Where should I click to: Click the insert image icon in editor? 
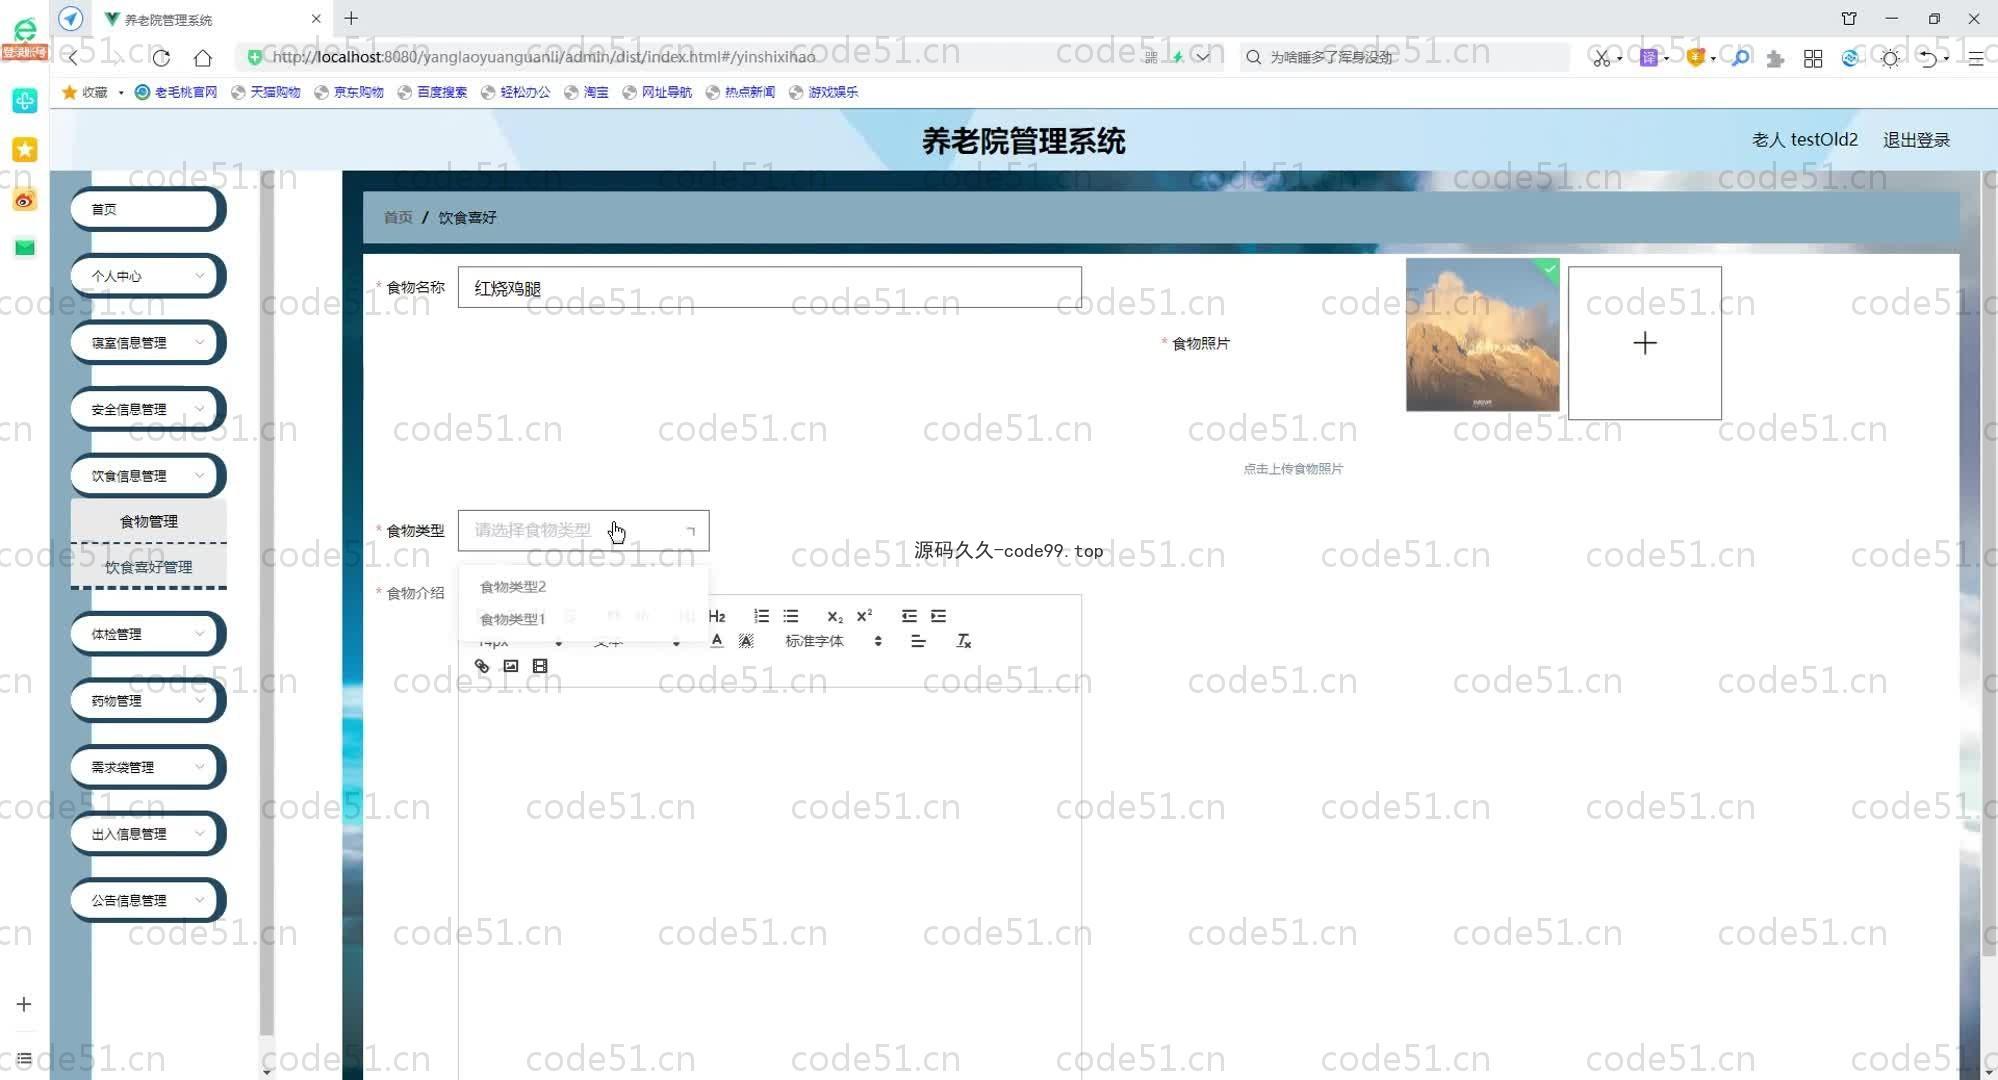click(x=511, y=666)
